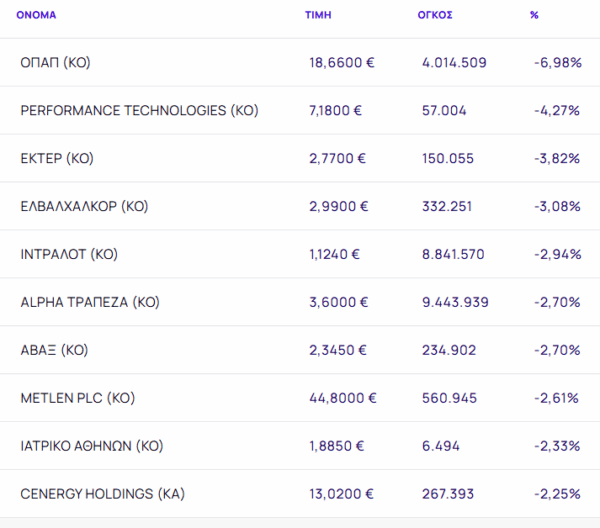The width and height of the screenshot is (600, 528).
Task: Open ΕΚΤΕΡ (ΚΟ) stock details
Action: 57,159
